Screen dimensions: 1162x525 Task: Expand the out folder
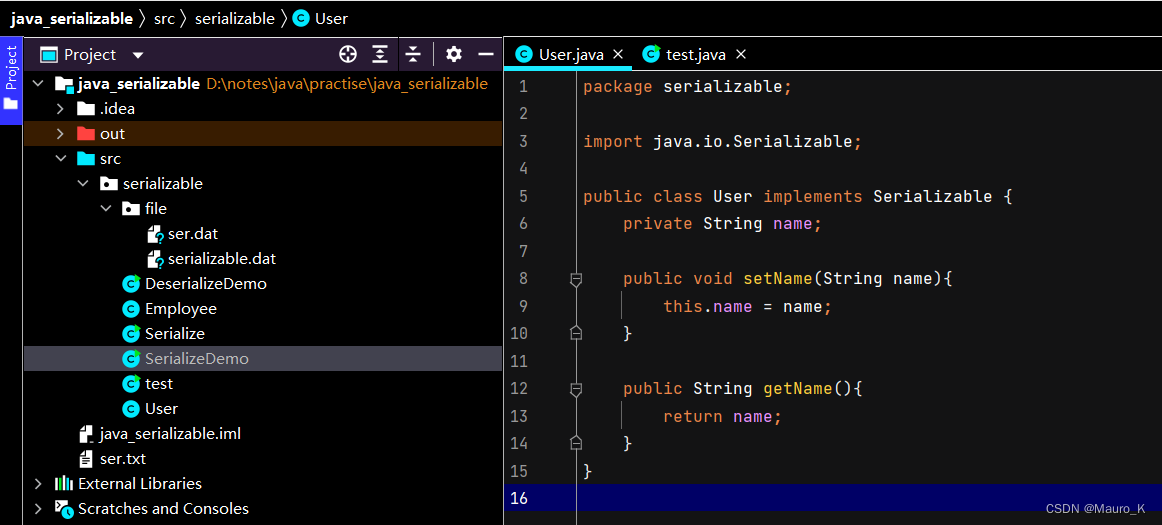pos(61,134)
